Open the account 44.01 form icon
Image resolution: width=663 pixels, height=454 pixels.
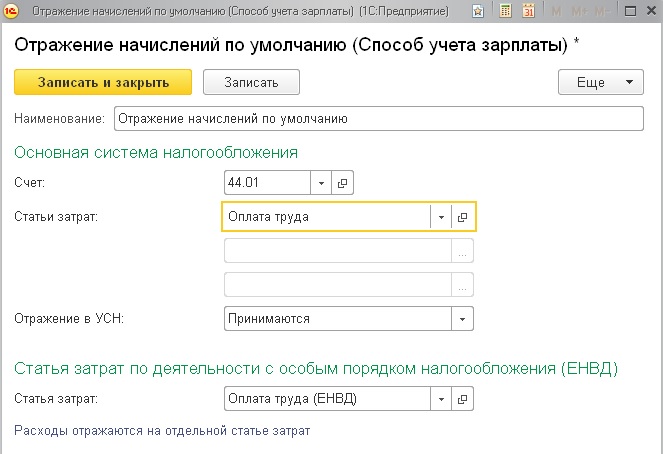[342, 183]
